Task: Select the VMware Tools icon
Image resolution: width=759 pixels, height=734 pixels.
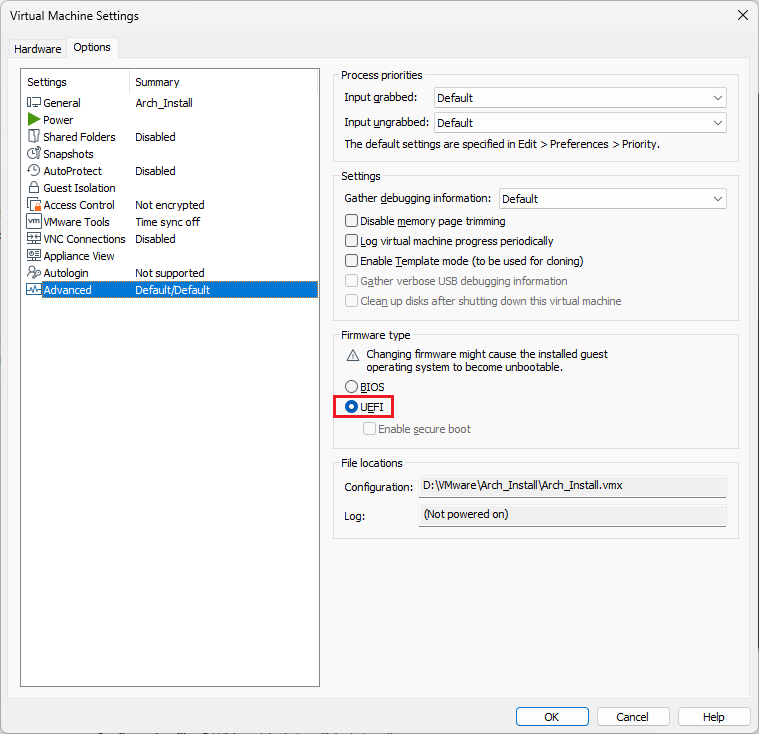Action: pyautogui.click(x=34, y=222)
